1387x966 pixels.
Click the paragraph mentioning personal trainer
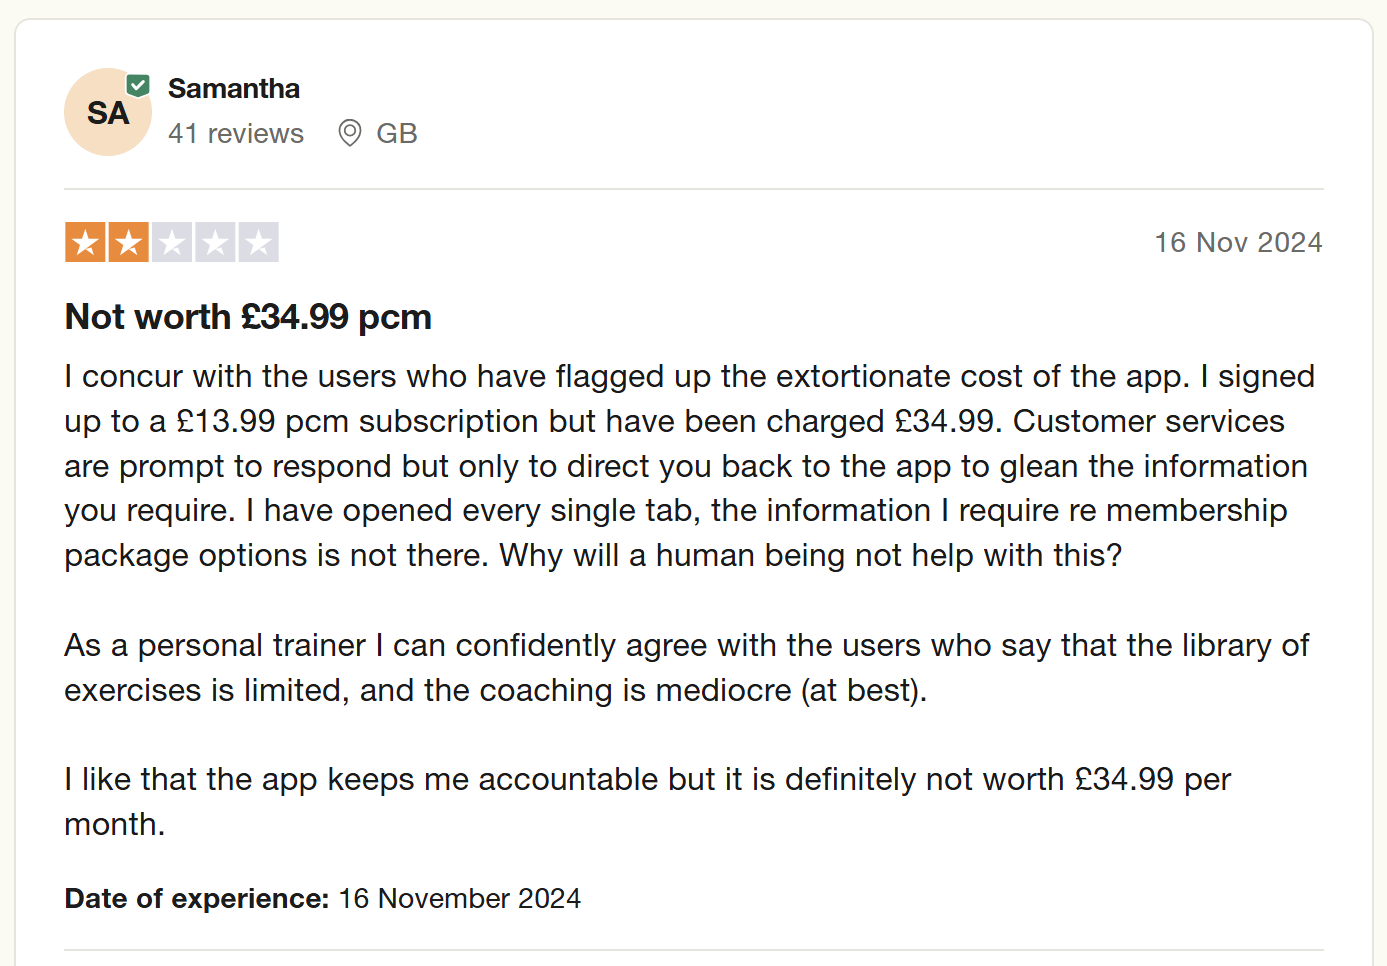[687, 667]
